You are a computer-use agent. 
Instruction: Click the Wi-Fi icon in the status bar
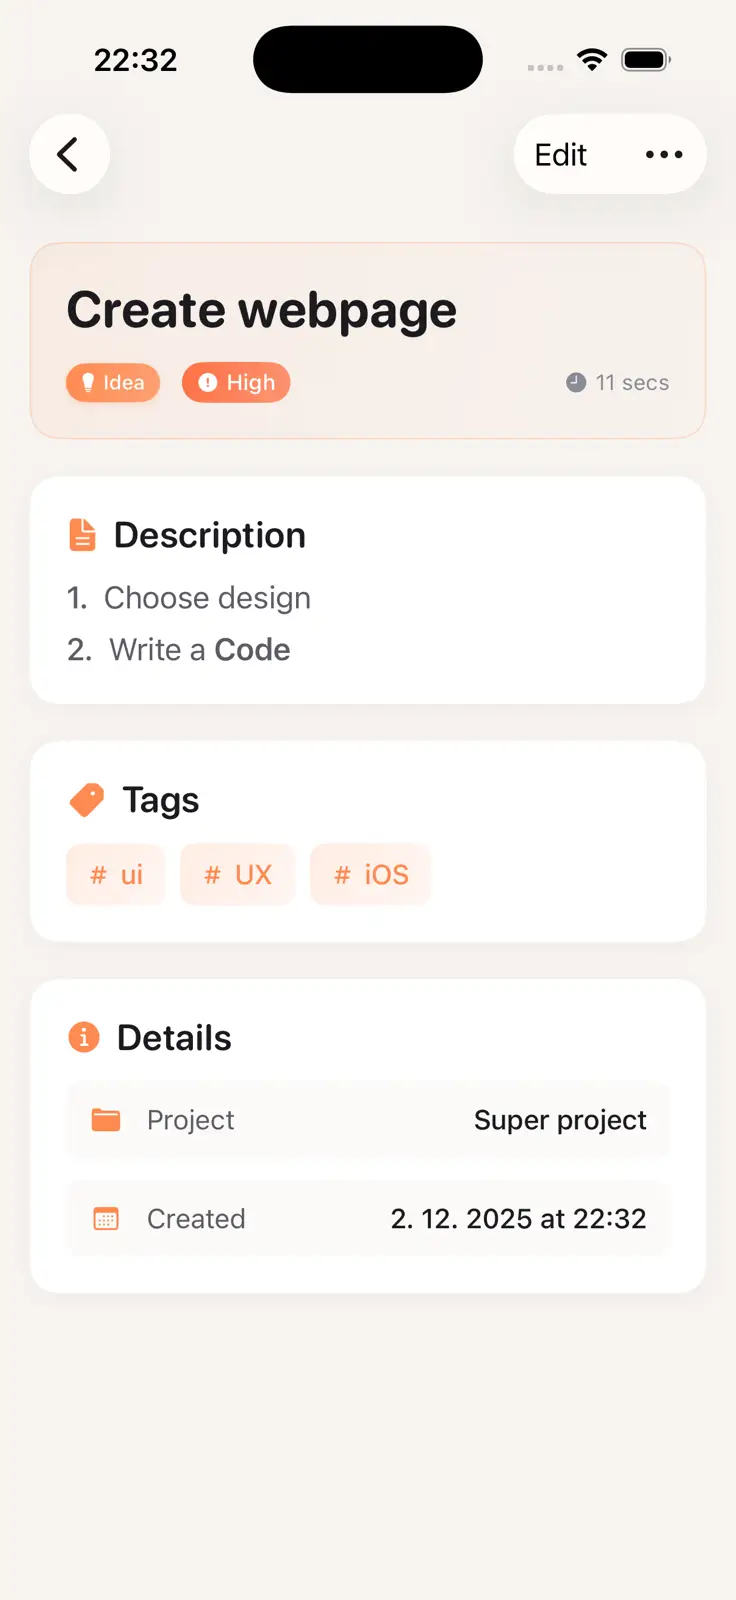[x=592, y=59]
